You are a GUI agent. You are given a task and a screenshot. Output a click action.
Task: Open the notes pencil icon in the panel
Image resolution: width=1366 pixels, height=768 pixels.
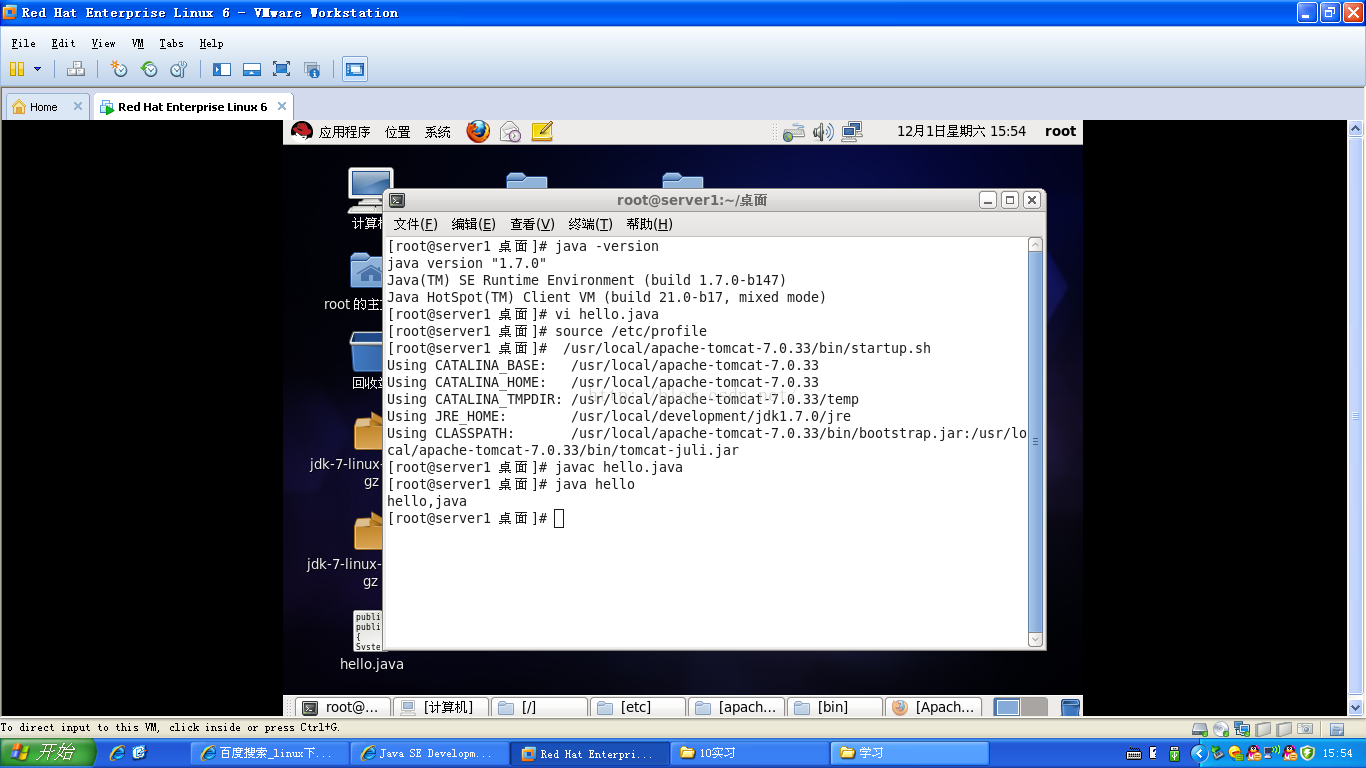(x=542, y=131)
